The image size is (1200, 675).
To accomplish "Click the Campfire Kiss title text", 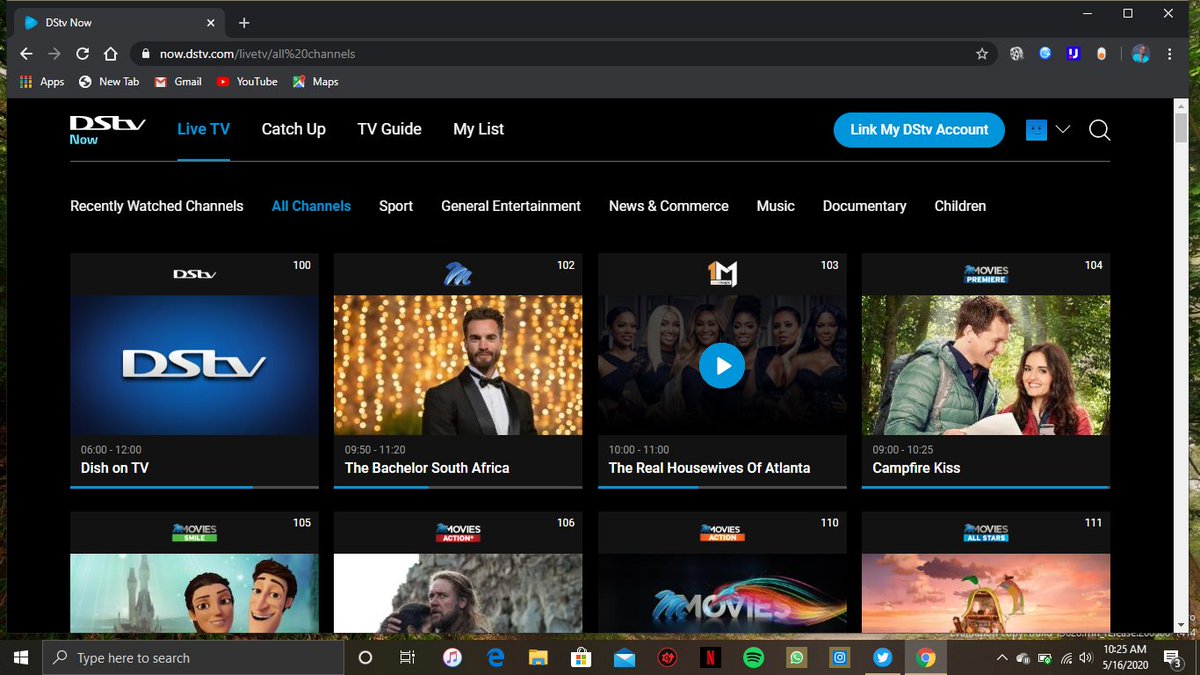I will pyautogui.click(x=916, y=468).
